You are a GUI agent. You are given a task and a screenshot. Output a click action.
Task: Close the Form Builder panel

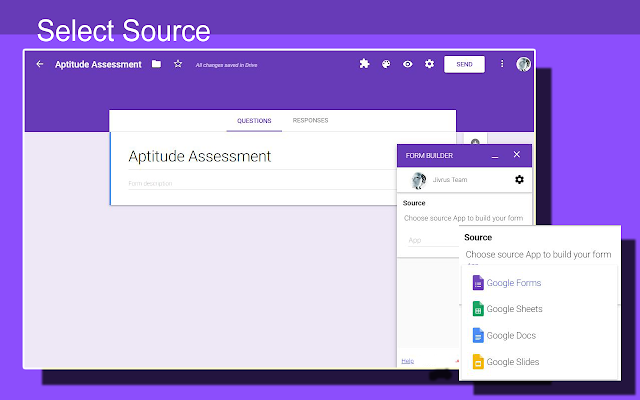[x=517, y=155]
